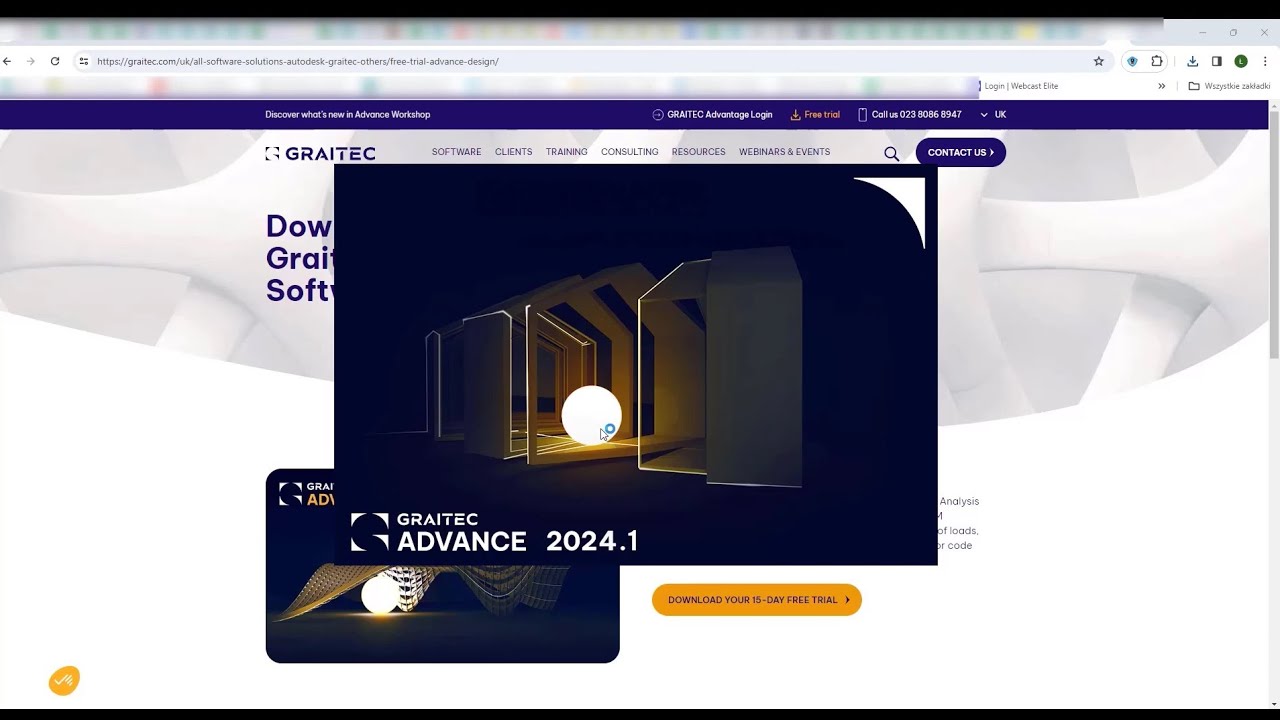The height and width of the screenshot is (720, 1280).
Task: Show hidden bookmarks via double chevron
Action: 1161,86
